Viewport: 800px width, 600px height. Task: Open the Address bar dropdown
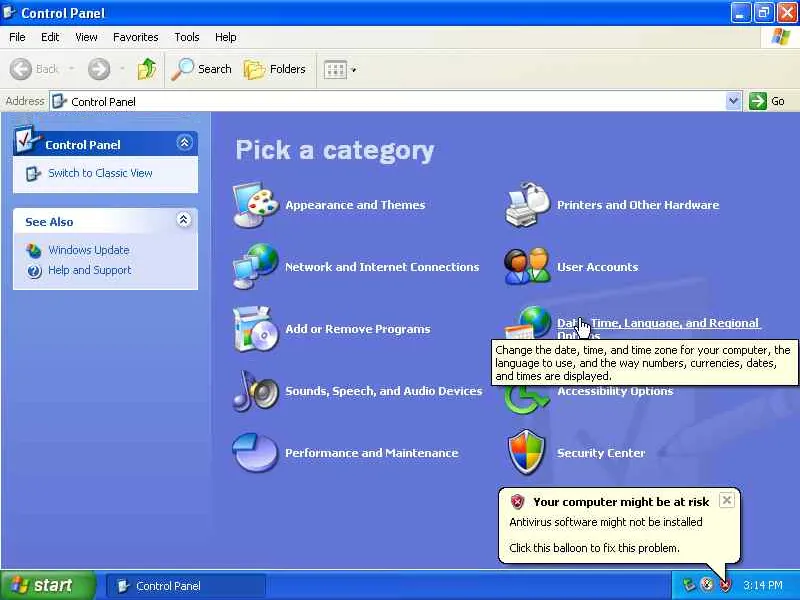(x=733, y=101)
